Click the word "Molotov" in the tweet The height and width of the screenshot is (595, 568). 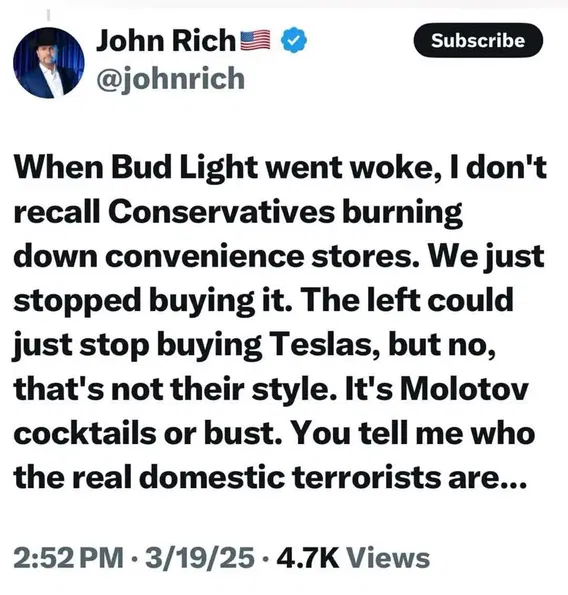(x=464, y=389)
